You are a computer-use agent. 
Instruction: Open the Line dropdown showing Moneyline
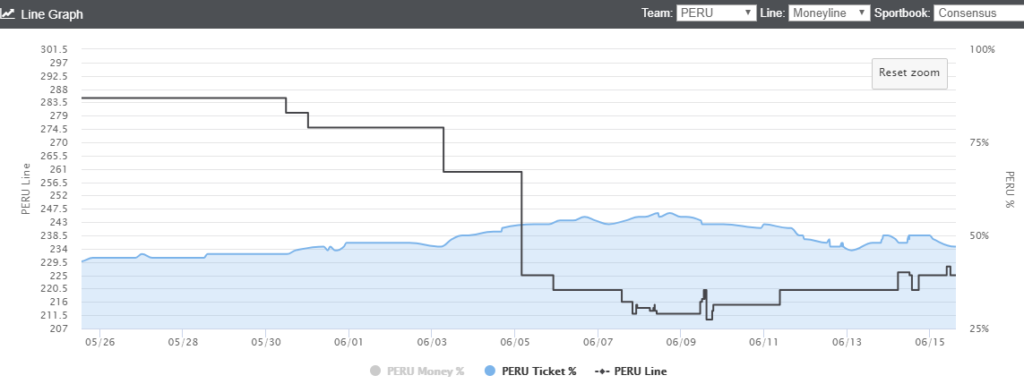(829, 13)
